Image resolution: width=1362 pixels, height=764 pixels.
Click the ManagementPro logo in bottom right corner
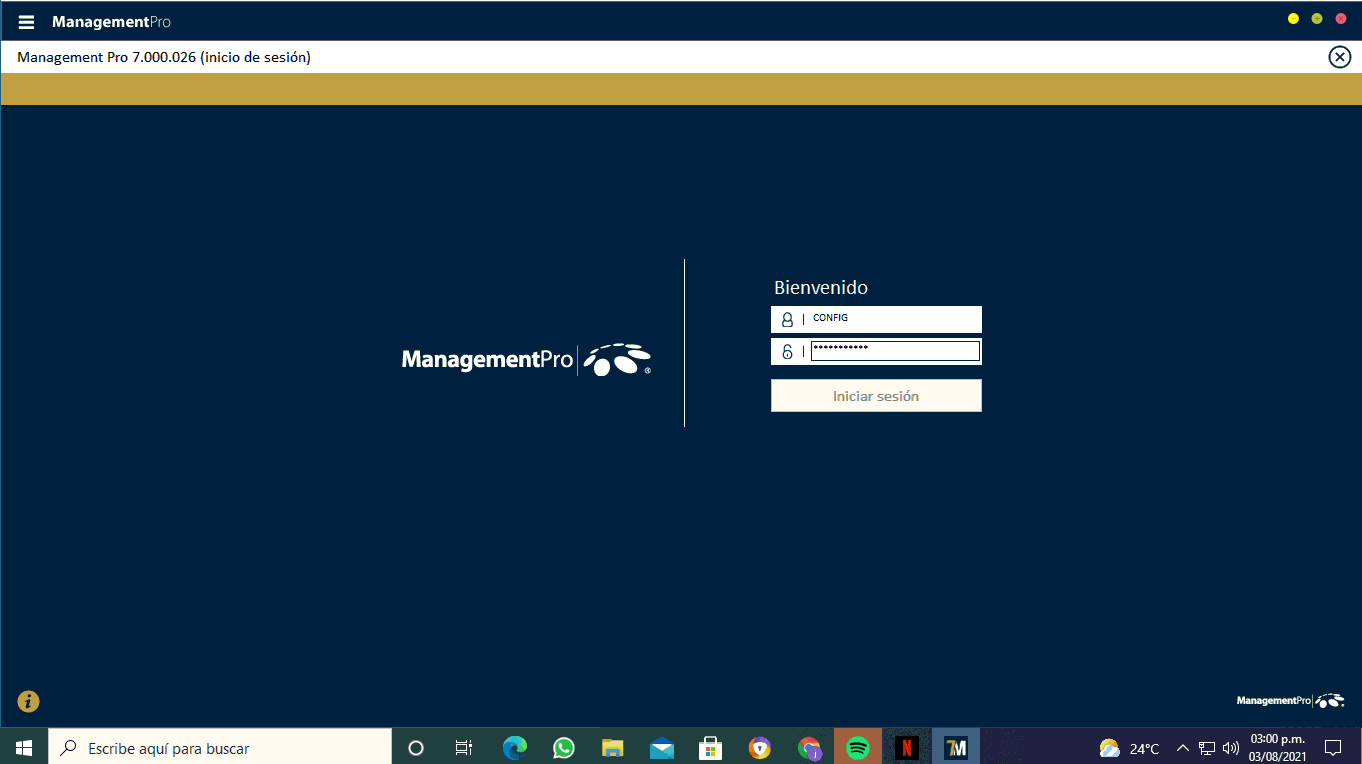[1289, 701]
